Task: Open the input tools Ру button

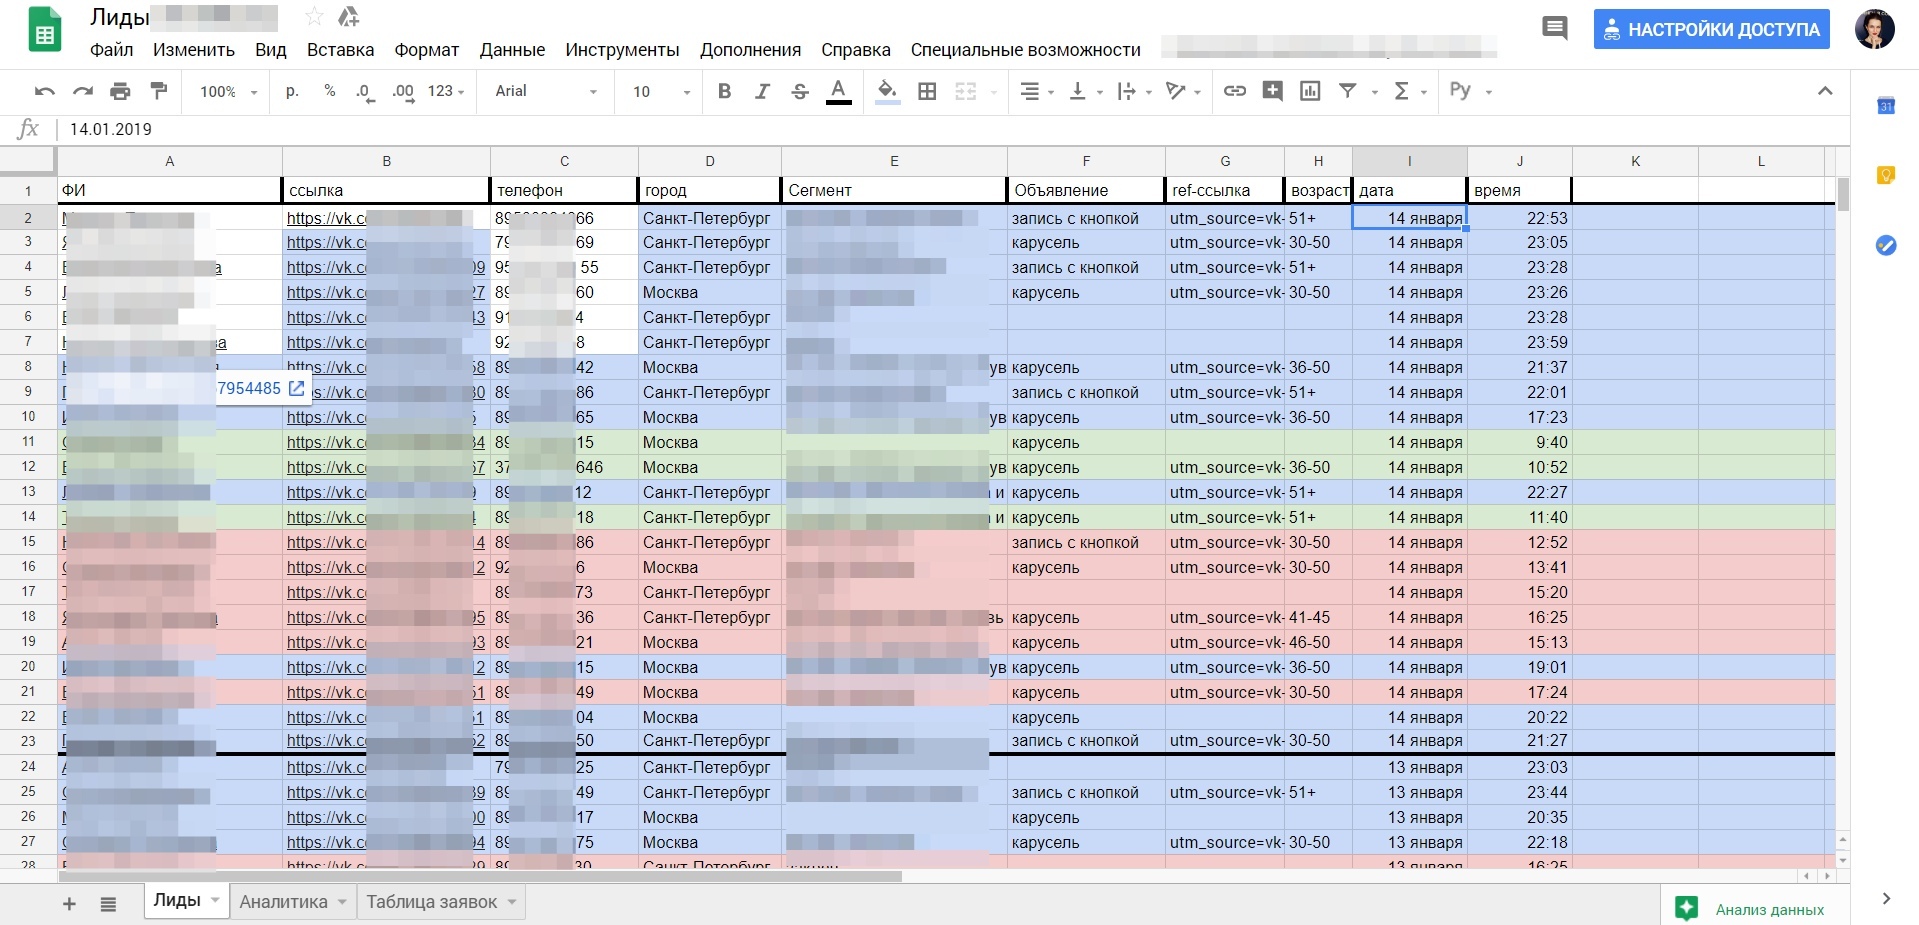Action: click(1460, 91)
